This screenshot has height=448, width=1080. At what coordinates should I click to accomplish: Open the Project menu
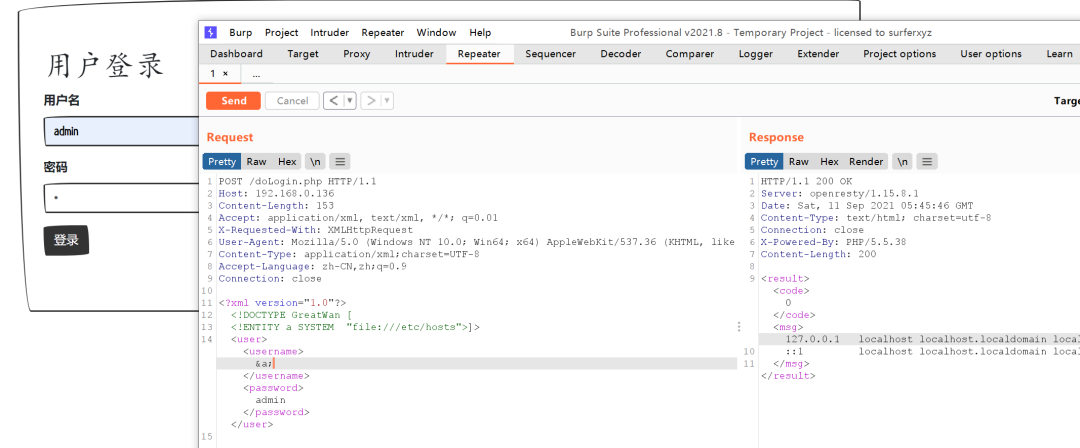[282, 32]
